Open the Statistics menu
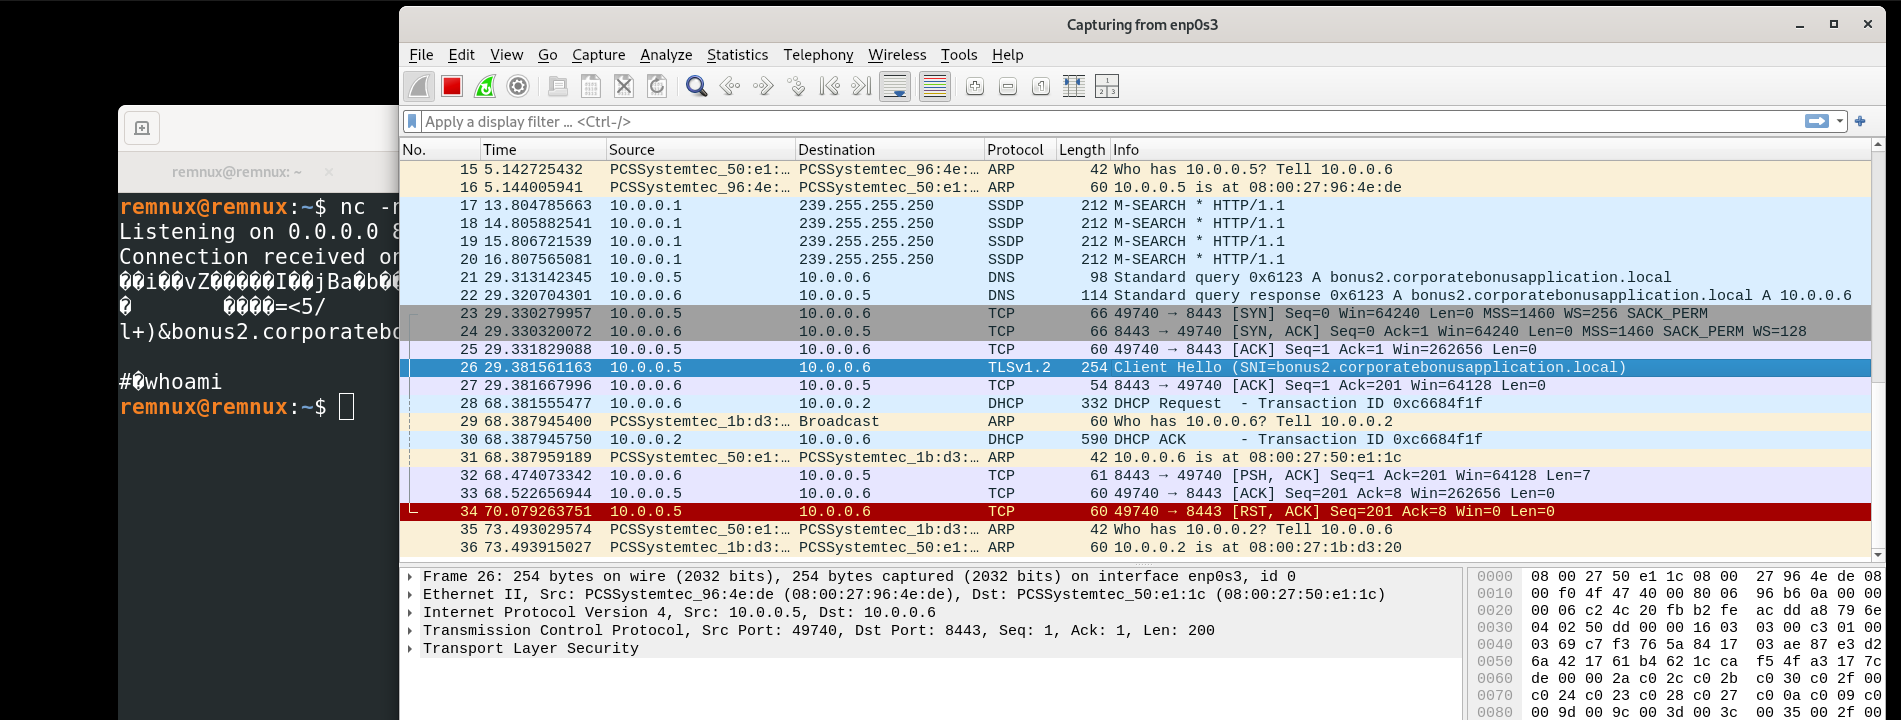The height and width of the screenshot is (720, 1901). (737, 55)
